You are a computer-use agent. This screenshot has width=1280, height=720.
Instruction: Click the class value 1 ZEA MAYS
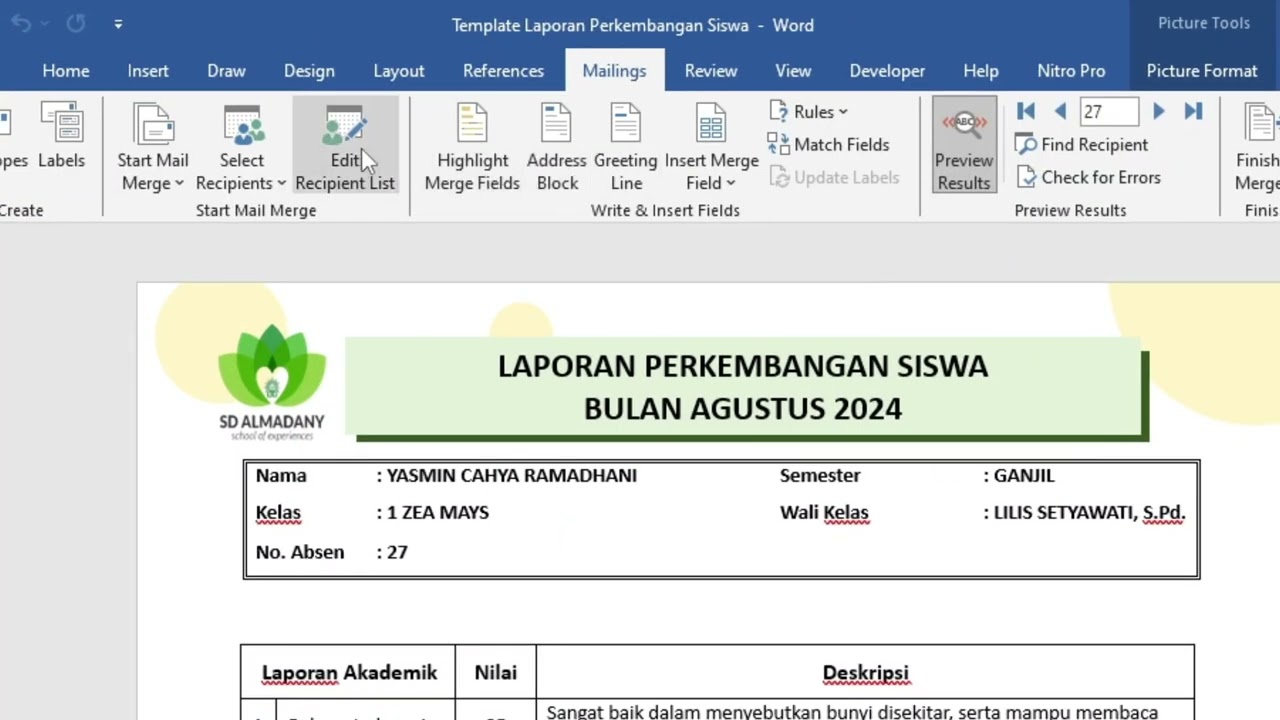438,513
